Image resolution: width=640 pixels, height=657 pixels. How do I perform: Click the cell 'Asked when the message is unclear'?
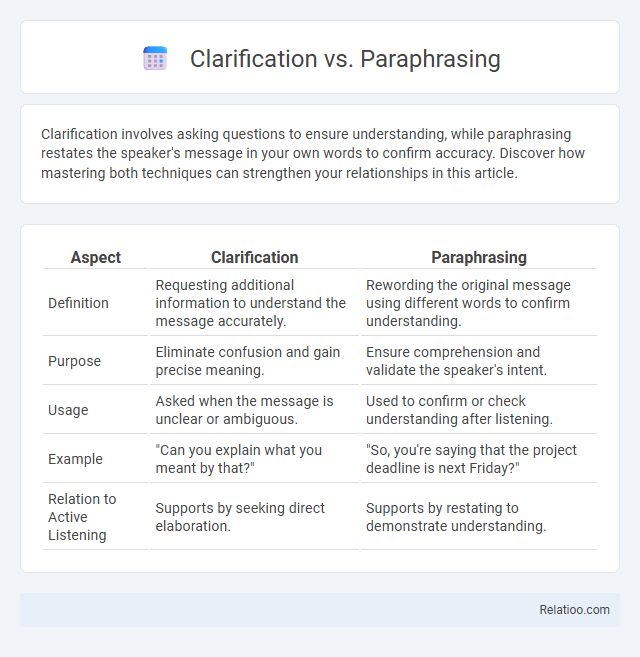pos(244,410)
